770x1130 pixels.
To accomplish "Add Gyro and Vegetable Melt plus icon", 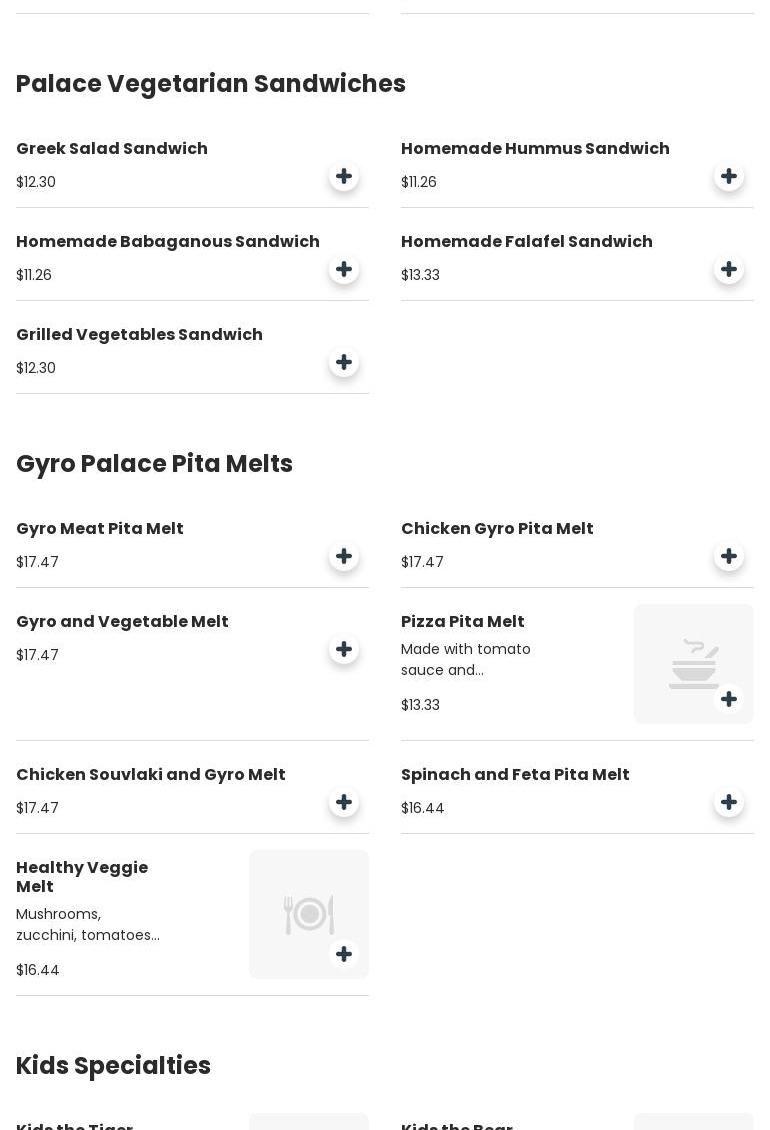I will [344, 649].
